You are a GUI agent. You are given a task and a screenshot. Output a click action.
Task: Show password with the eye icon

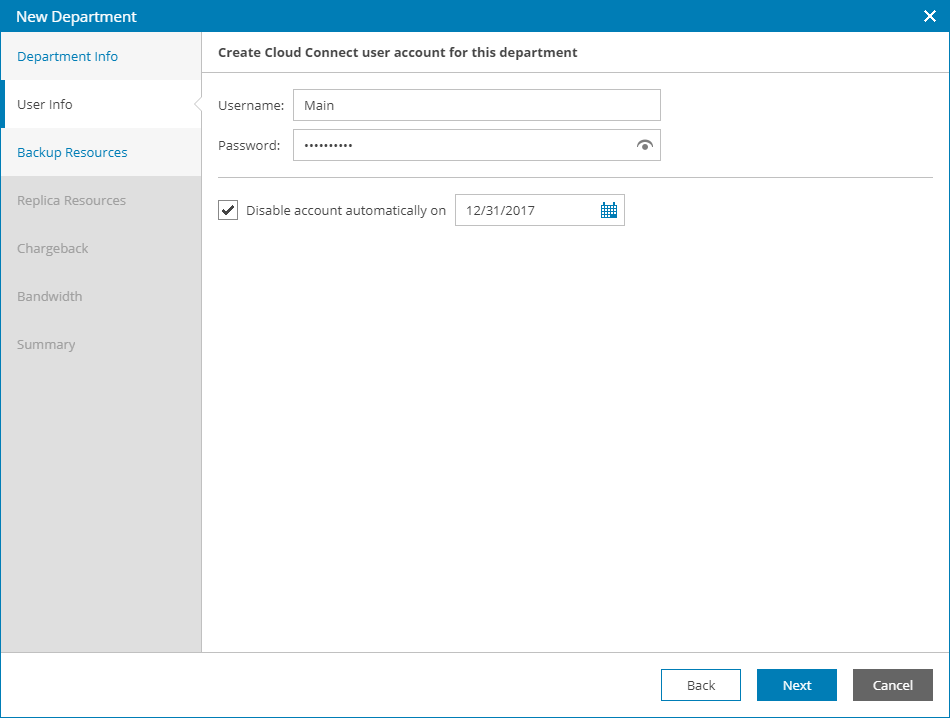(645, 146)
